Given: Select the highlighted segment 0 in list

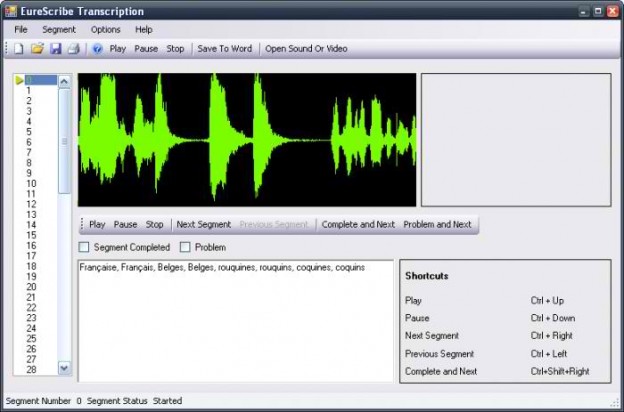Looking at the screenshot, I should [x=41, y=80].
